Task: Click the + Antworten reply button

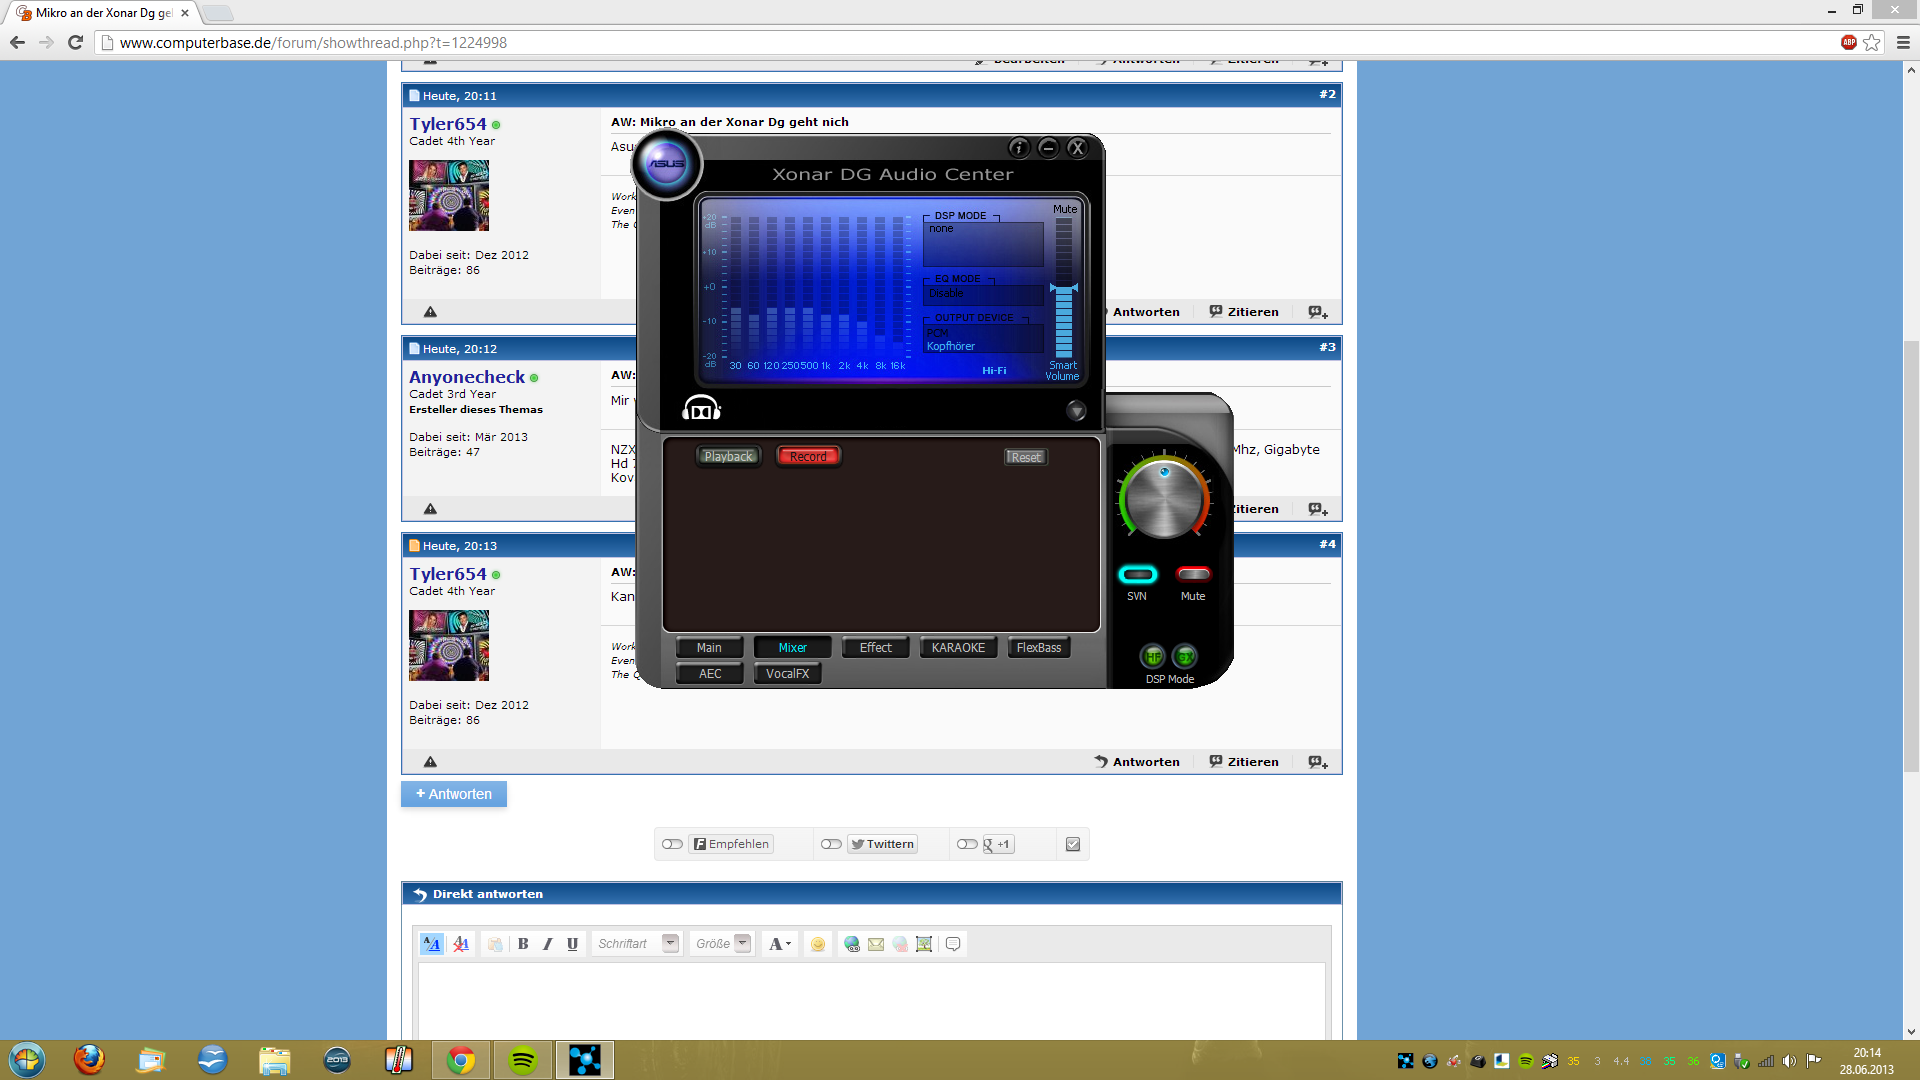Action: pyautogui.click(x=454, y=794)
